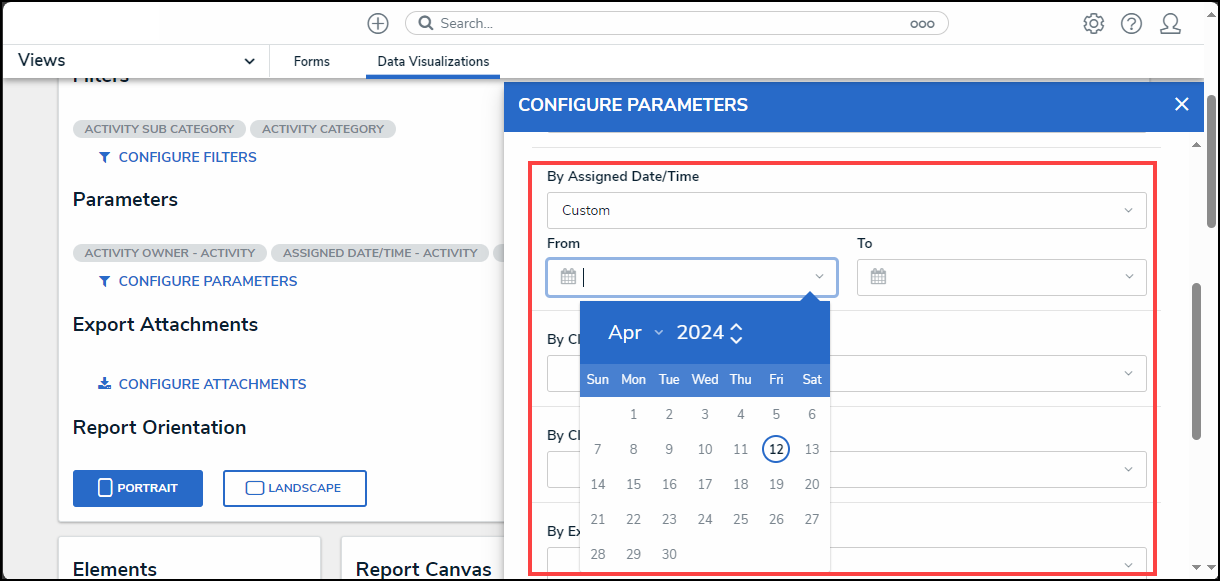Select April 7 in the calendar
The height and width of the screenshot is (581, 1220).
(598, 450)
